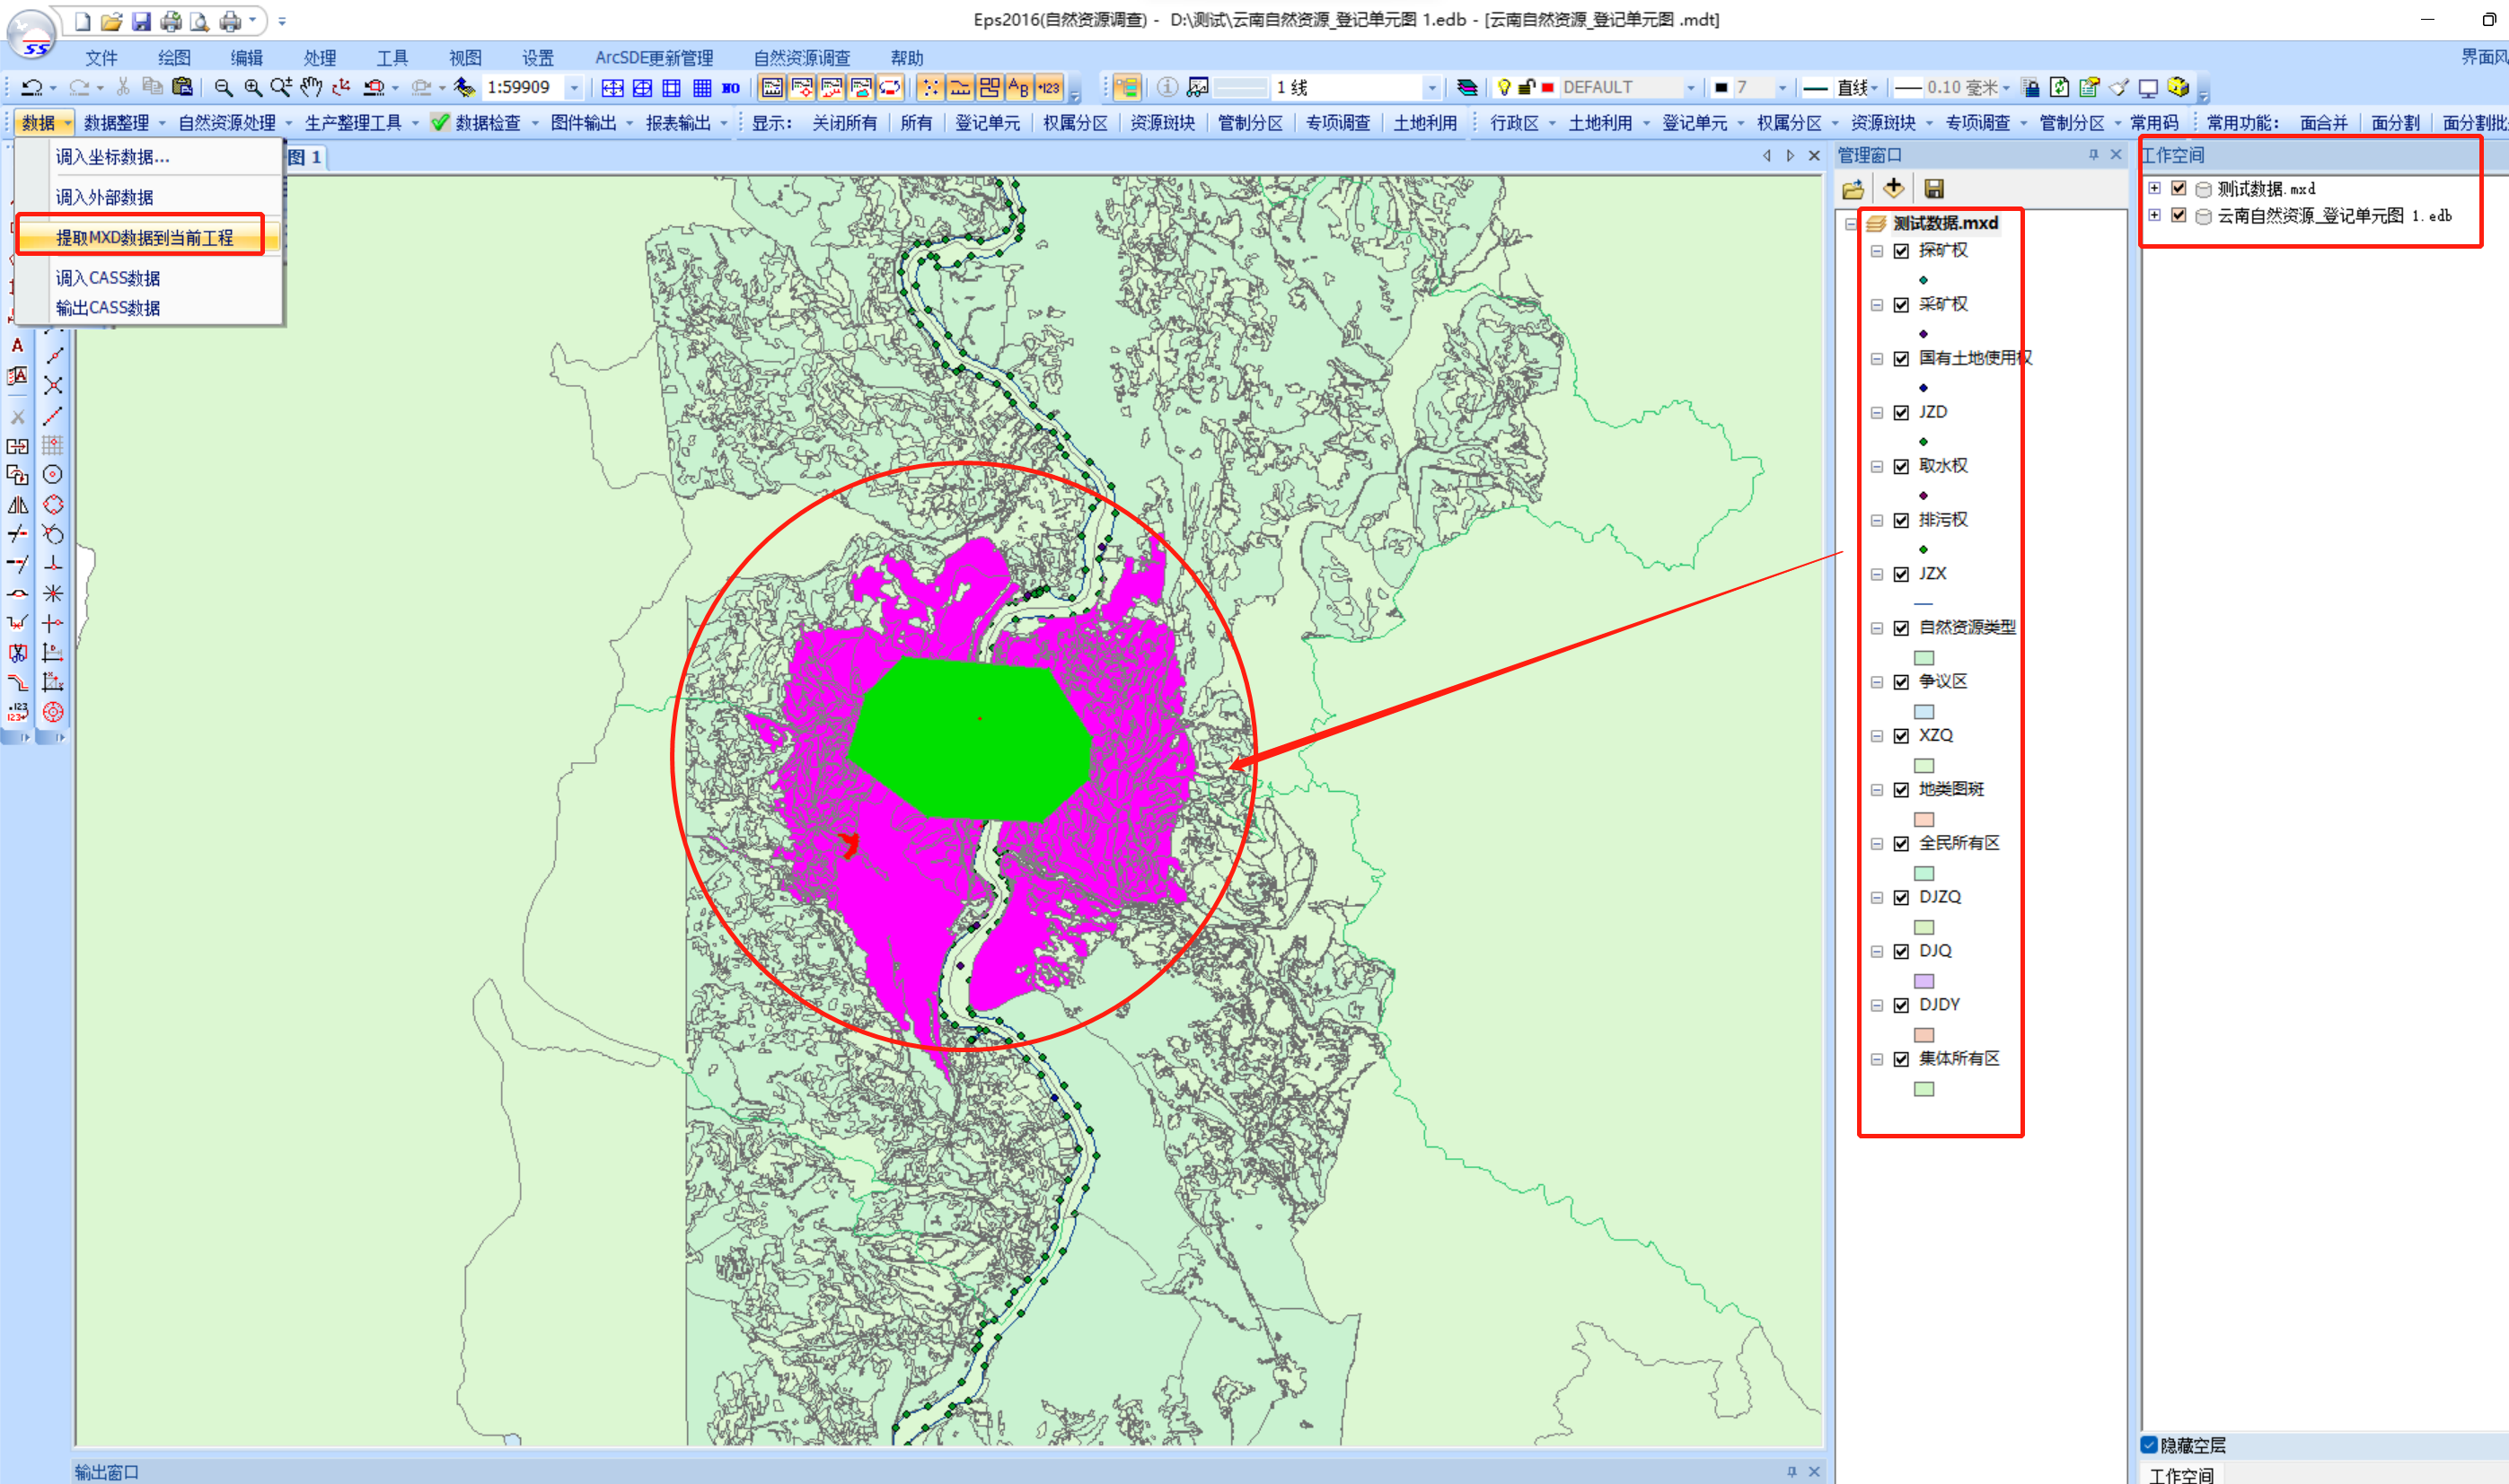Select the mirror tool in left toolbar
This screenshot has height=1484, width=2509.
(17, 505)
